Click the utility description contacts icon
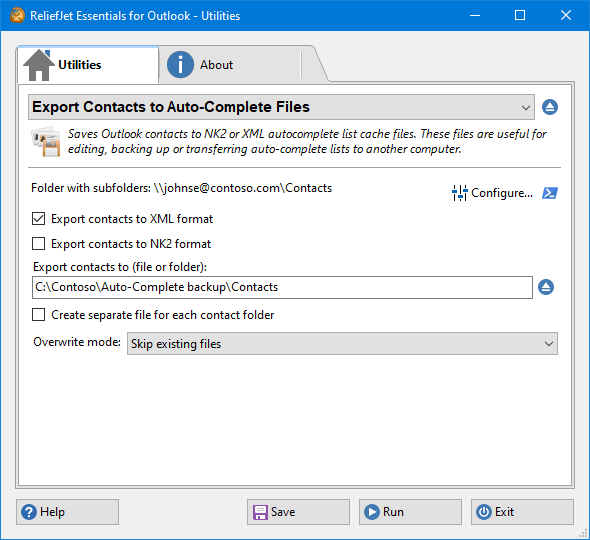The image size is (590, 540). [x=45, y=142]
